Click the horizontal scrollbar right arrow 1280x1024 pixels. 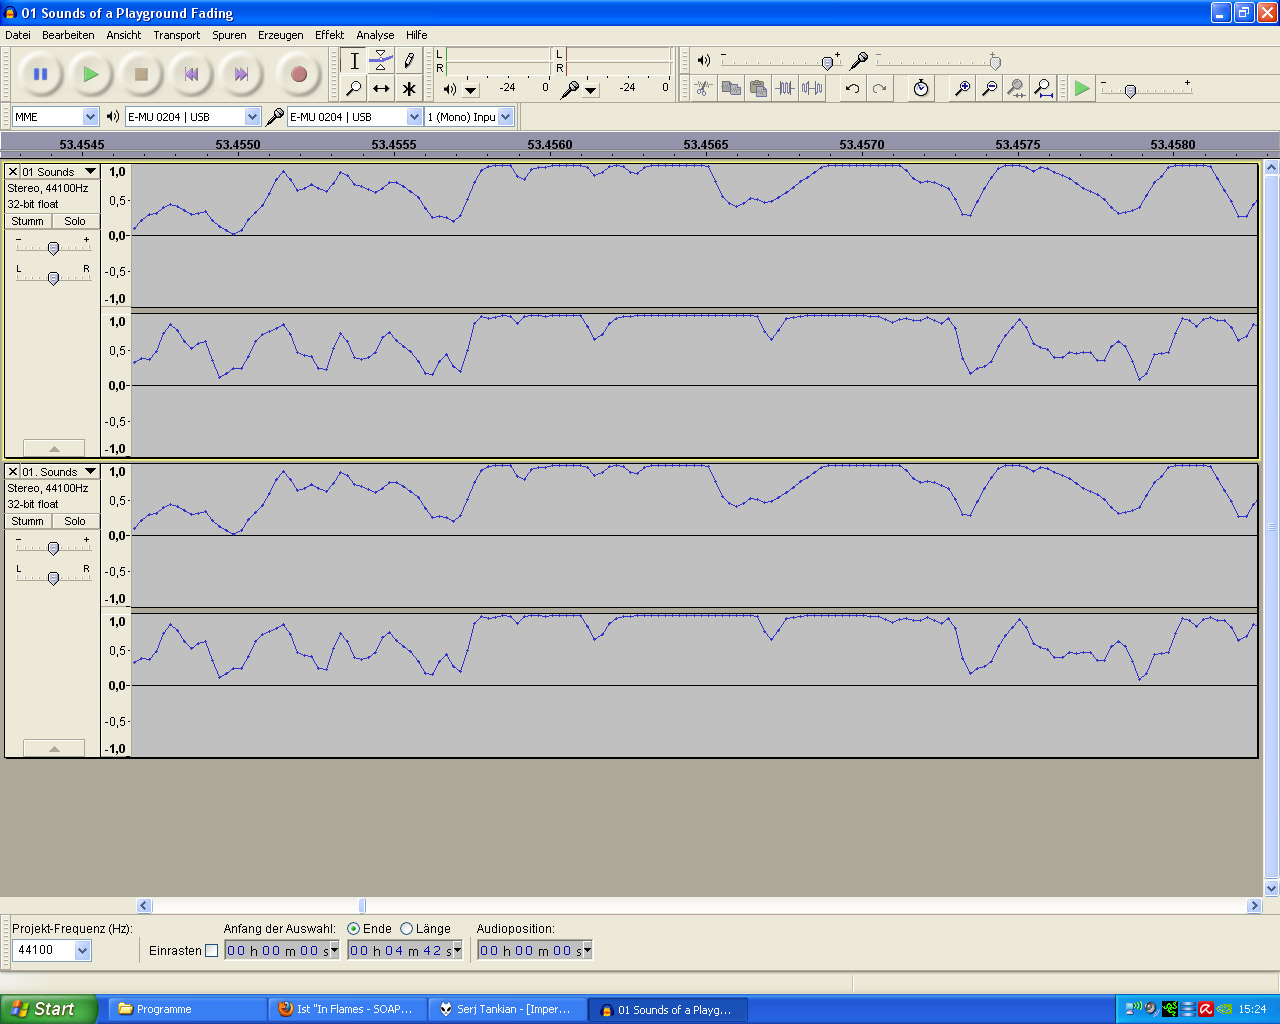pyautogui.click(x=1254, y=906)
